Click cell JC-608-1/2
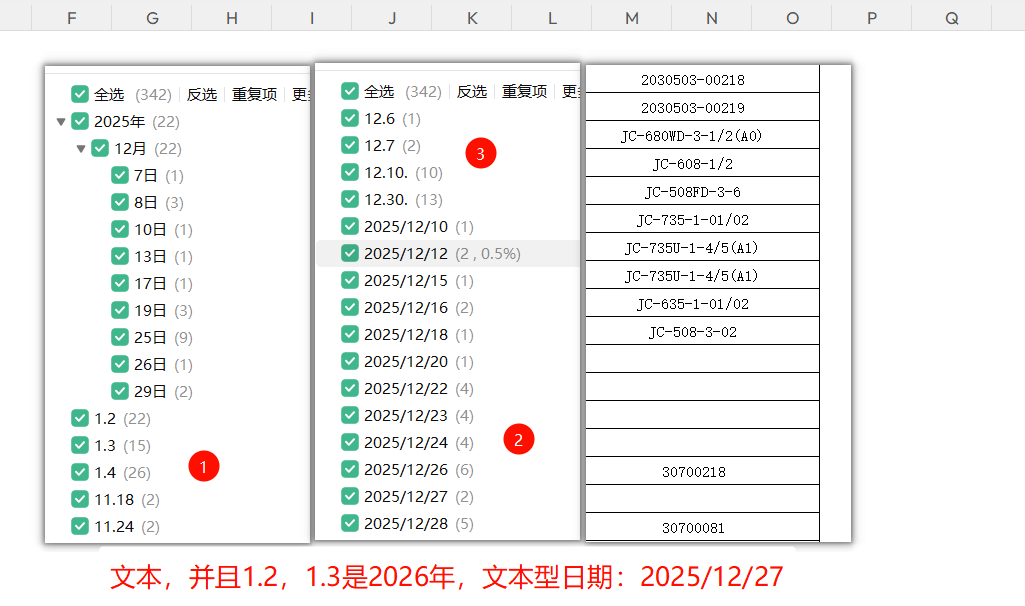Viewport: 1025px width, 606px height. point(702,163)
